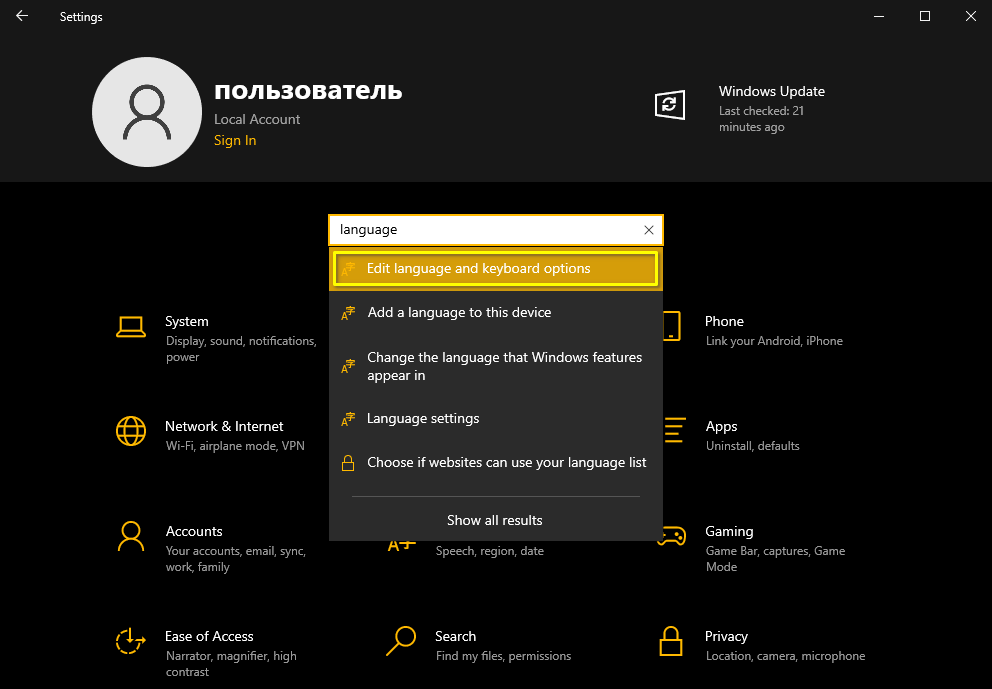This screenshot has height=689, width=992.
Task: Open the Gaming settings category
Action: (729, 532)
